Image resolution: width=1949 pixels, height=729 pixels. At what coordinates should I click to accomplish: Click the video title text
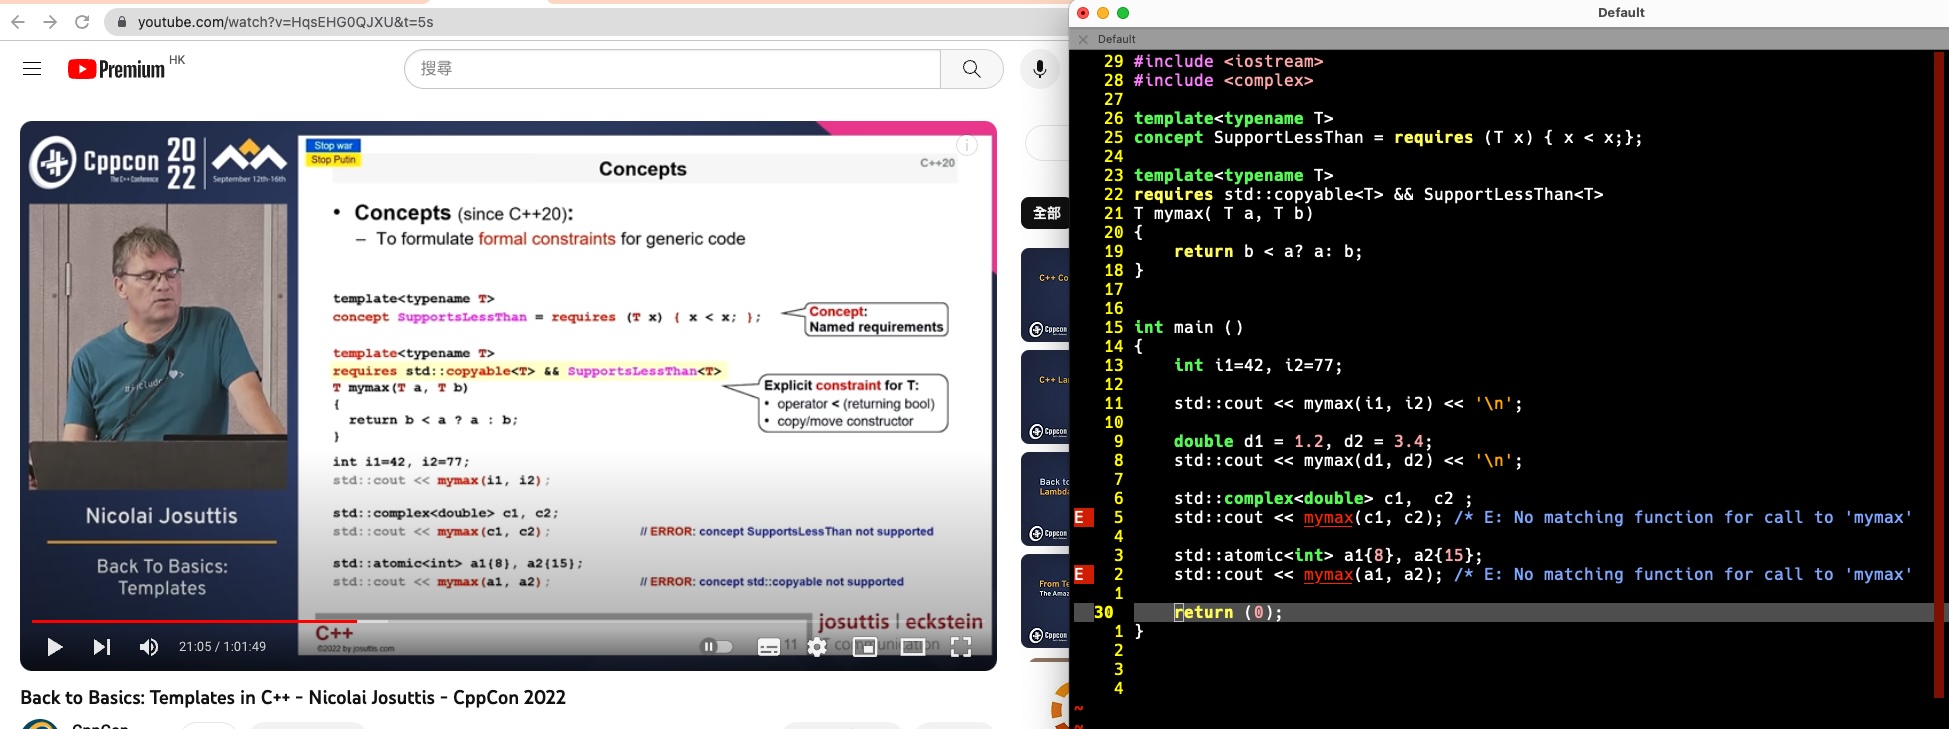click(x=293, y=698)
